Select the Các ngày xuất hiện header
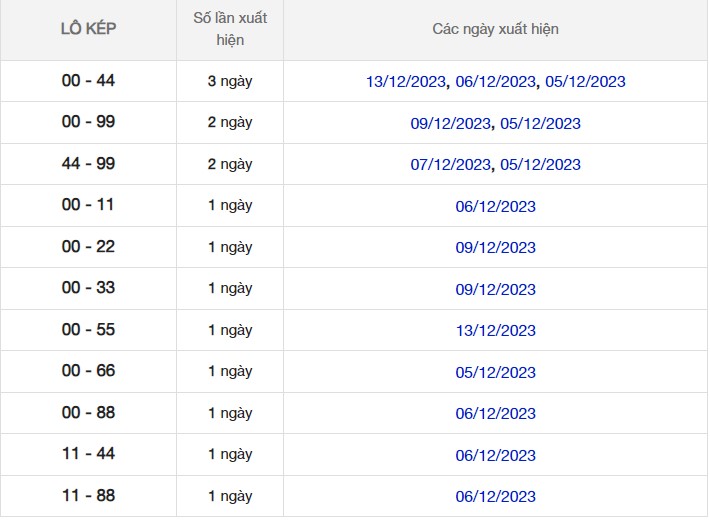The image size is (710, 520). click(496, 29)
